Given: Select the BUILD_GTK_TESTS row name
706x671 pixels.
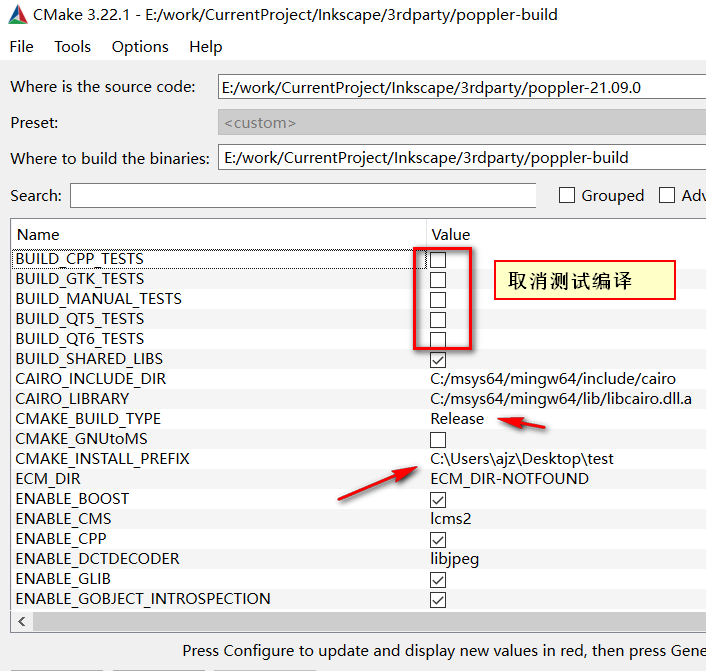Looking at the screenshot, I should click(80, 279).
